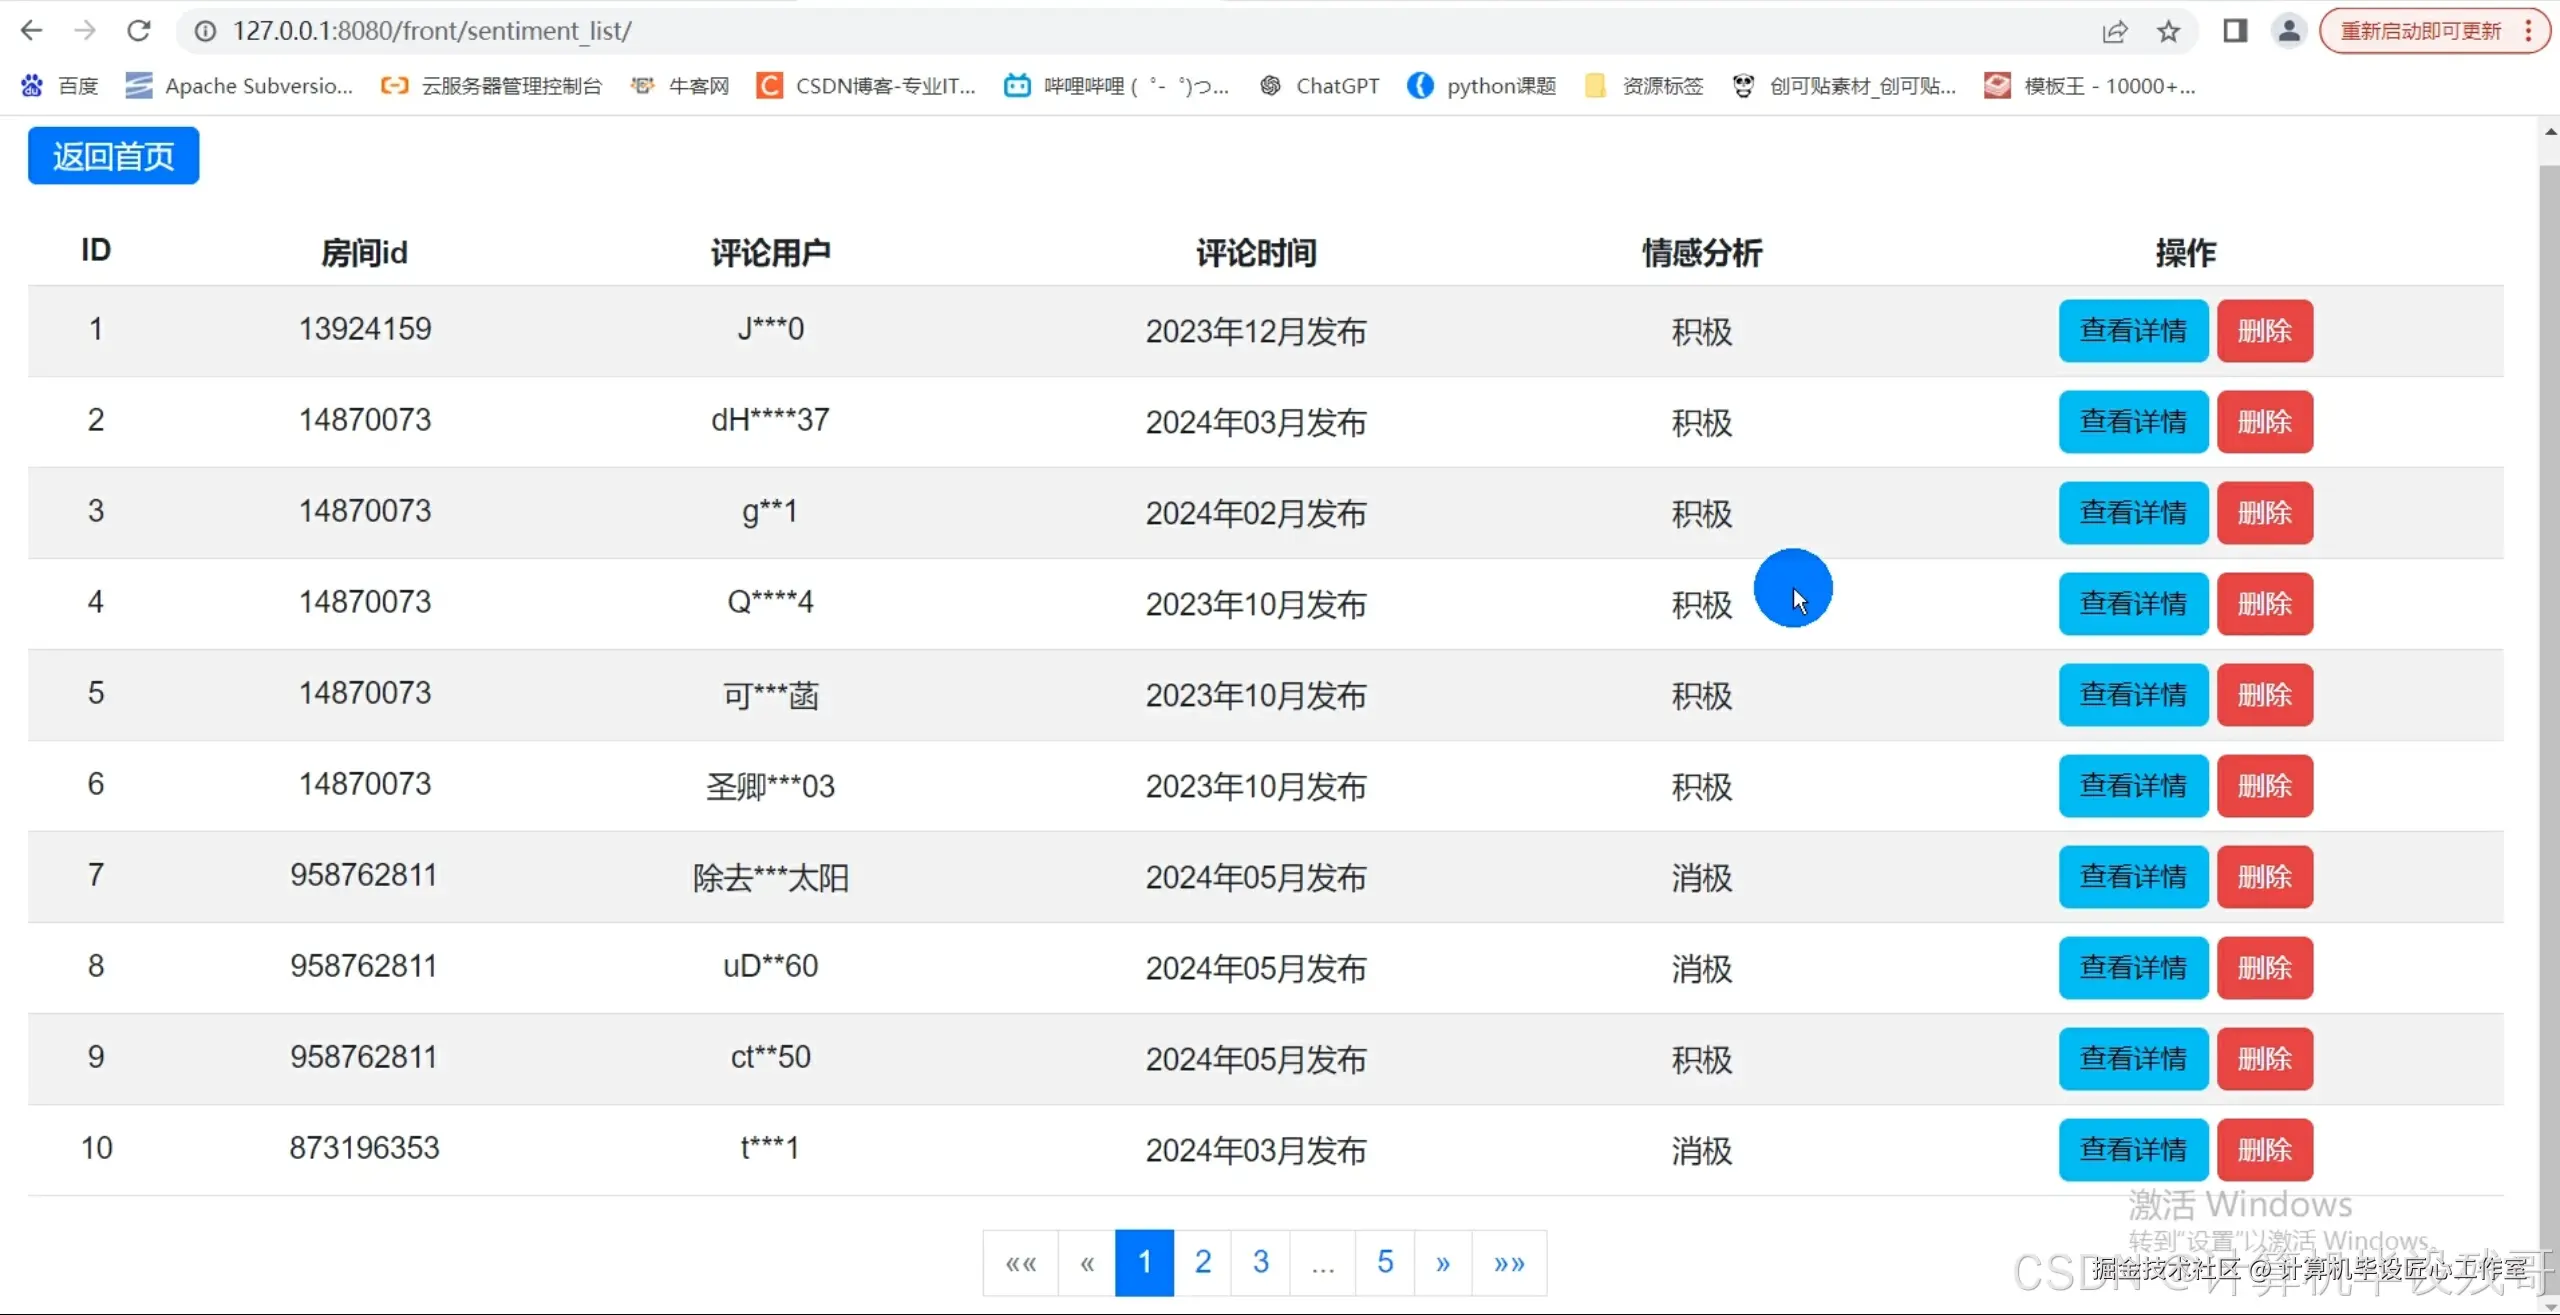
Task: Reload the current page
Action: [140, 30]
